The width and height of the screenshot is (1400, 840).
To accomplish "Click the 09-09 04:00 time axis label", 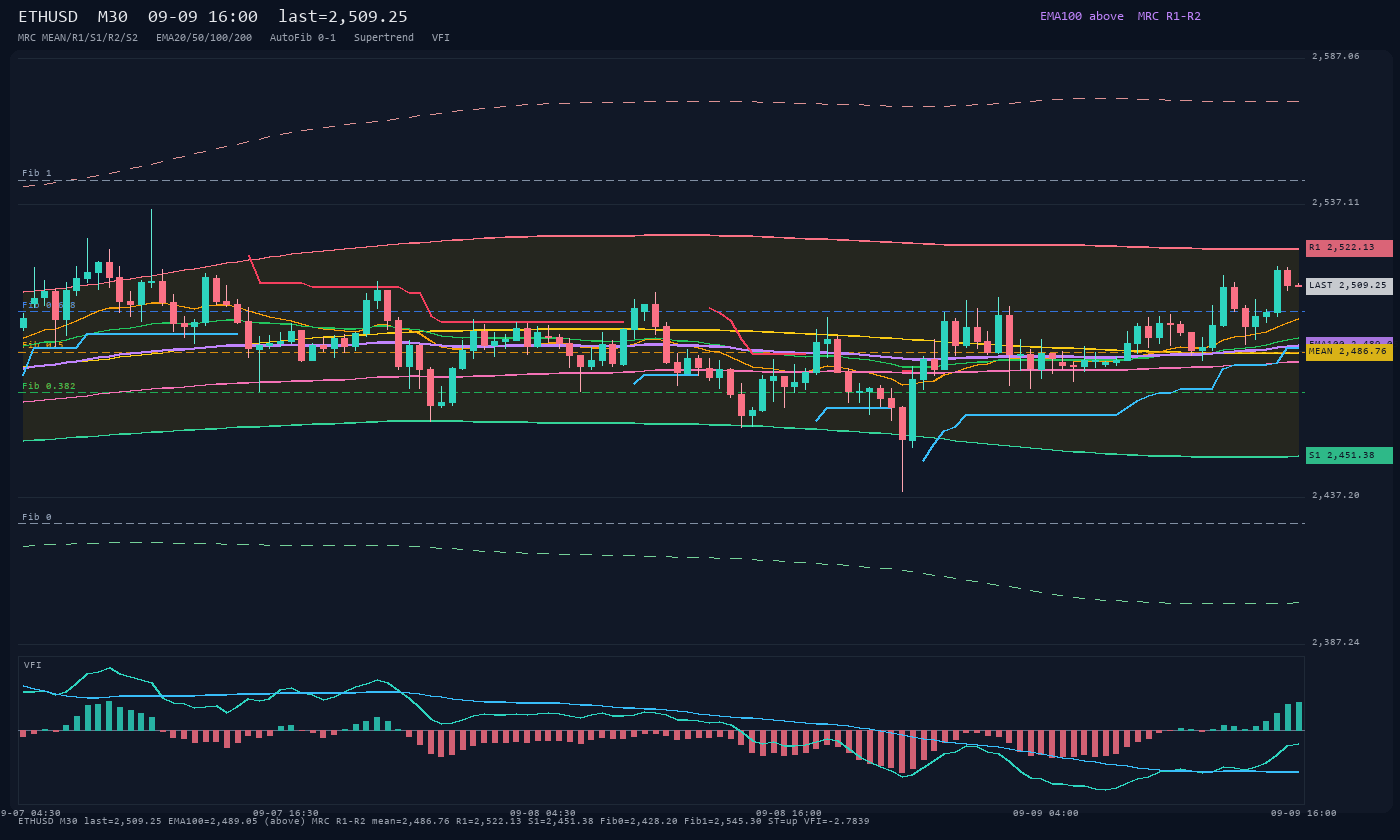I will point(1046,813).
